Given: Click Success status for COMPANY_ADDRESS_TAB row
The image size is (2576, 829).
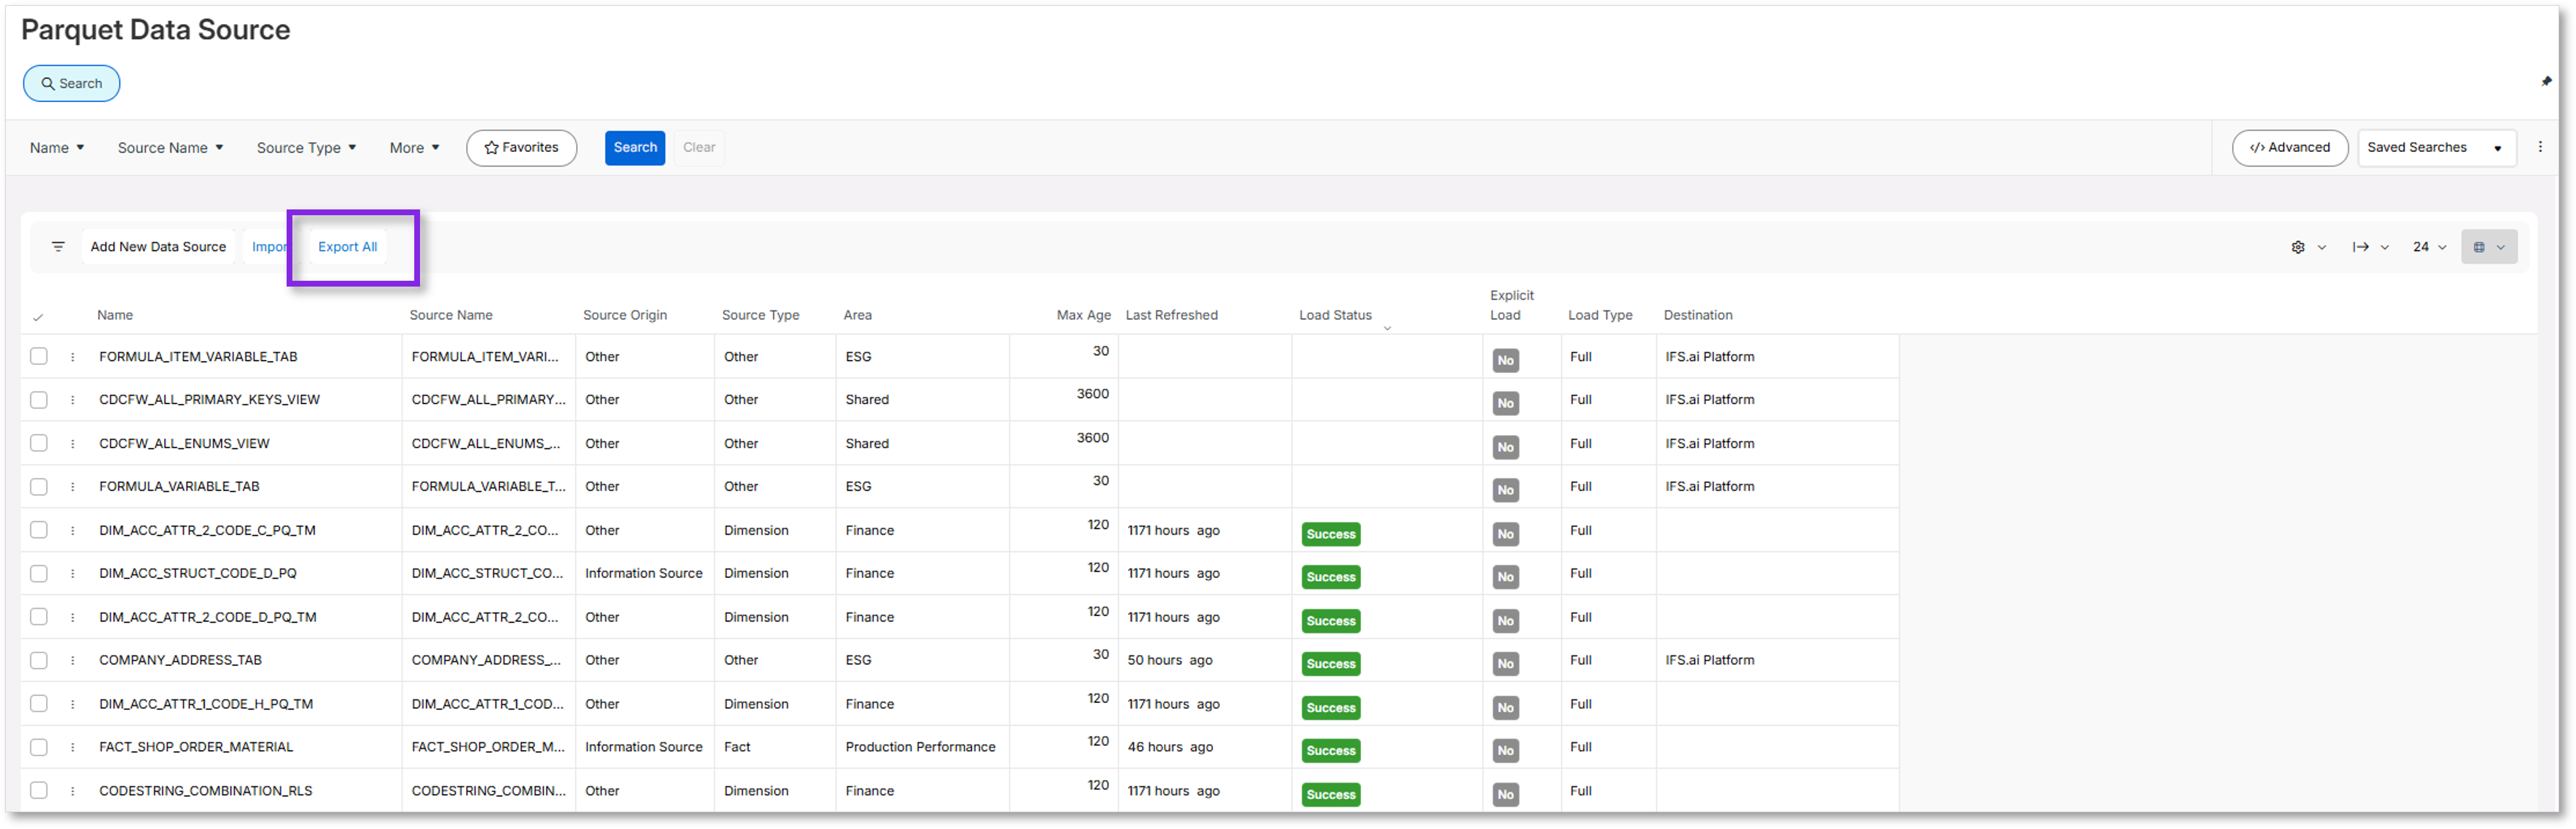Looking at the screenshot, I should click(x=1331, y=664).
